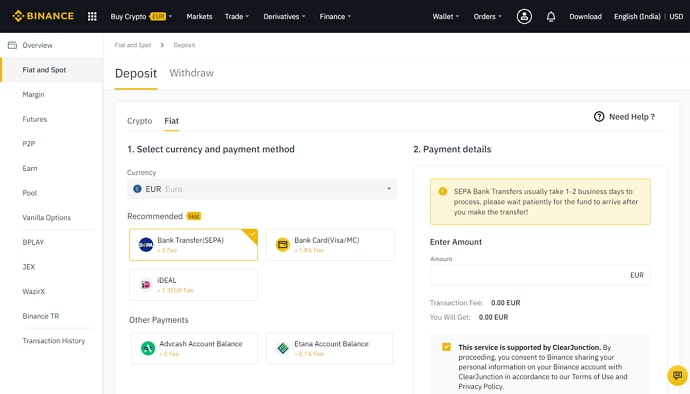Select Advcash Account Balance payment option
690x394 pixels.
(195, 348)
